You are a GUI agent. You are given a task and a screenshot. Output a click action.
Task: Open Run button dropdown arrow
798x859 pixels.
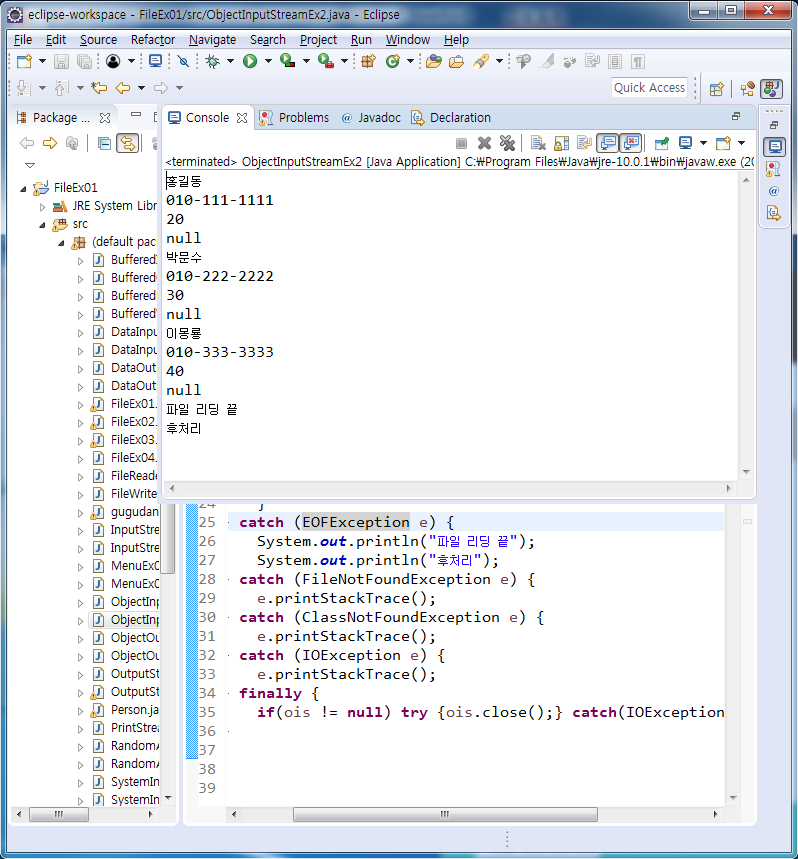tap(268, 61)
